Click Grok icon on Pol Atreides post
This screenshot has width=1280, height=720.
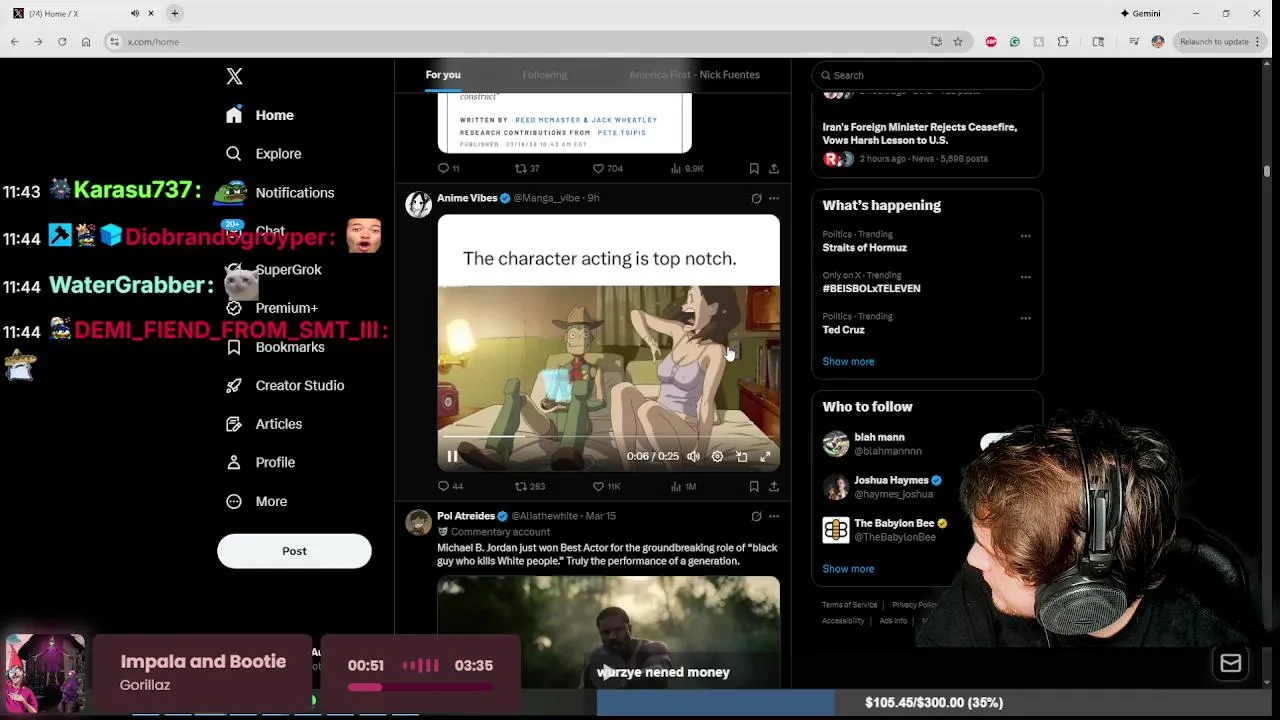tap(756, 516)
